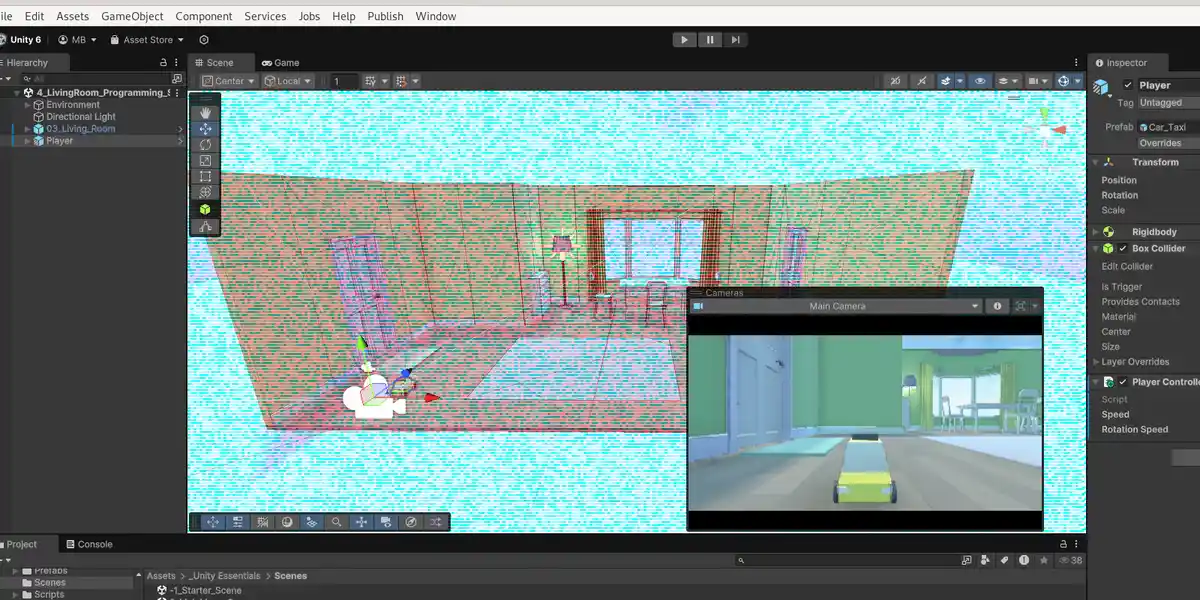Screen dimensions: 1200x600
Task: Open Hierarchy panel kebab menu
Action: click(x=178, y=62)
